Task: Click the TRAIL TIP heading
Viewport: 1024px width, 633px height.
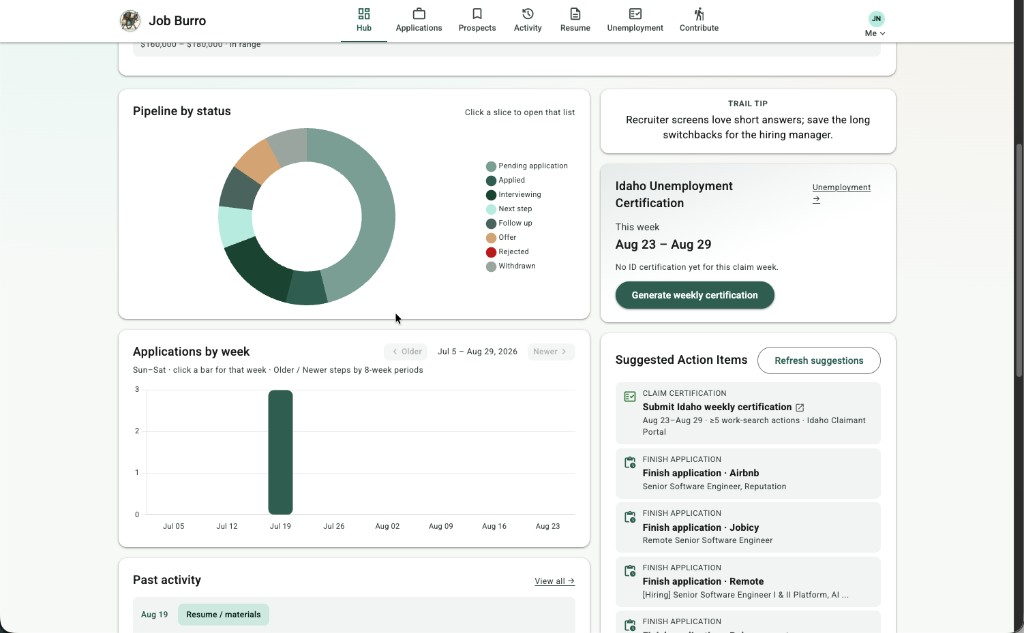Action: (748, 103)
